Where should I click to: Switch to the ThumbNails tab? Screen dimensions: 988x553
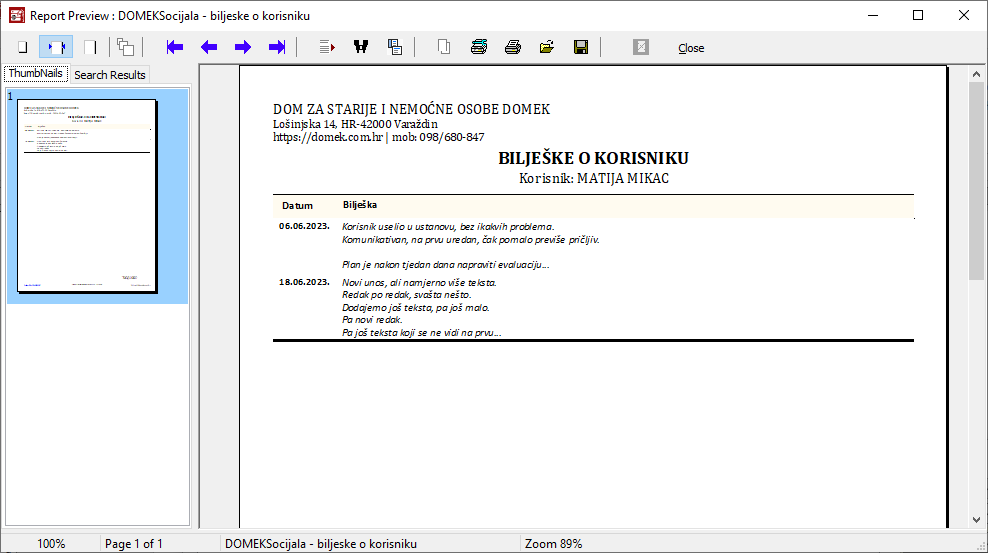35,74
